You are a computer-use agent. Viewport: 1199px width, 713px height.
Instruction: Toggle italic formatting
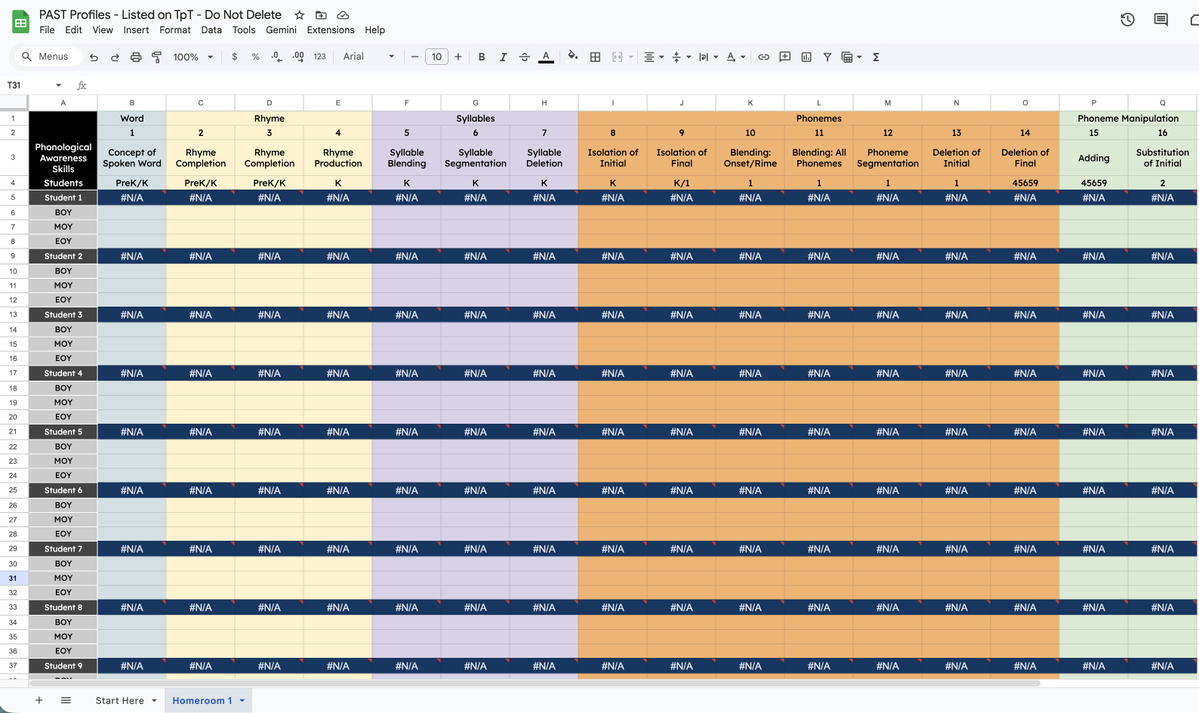(502, 57)
